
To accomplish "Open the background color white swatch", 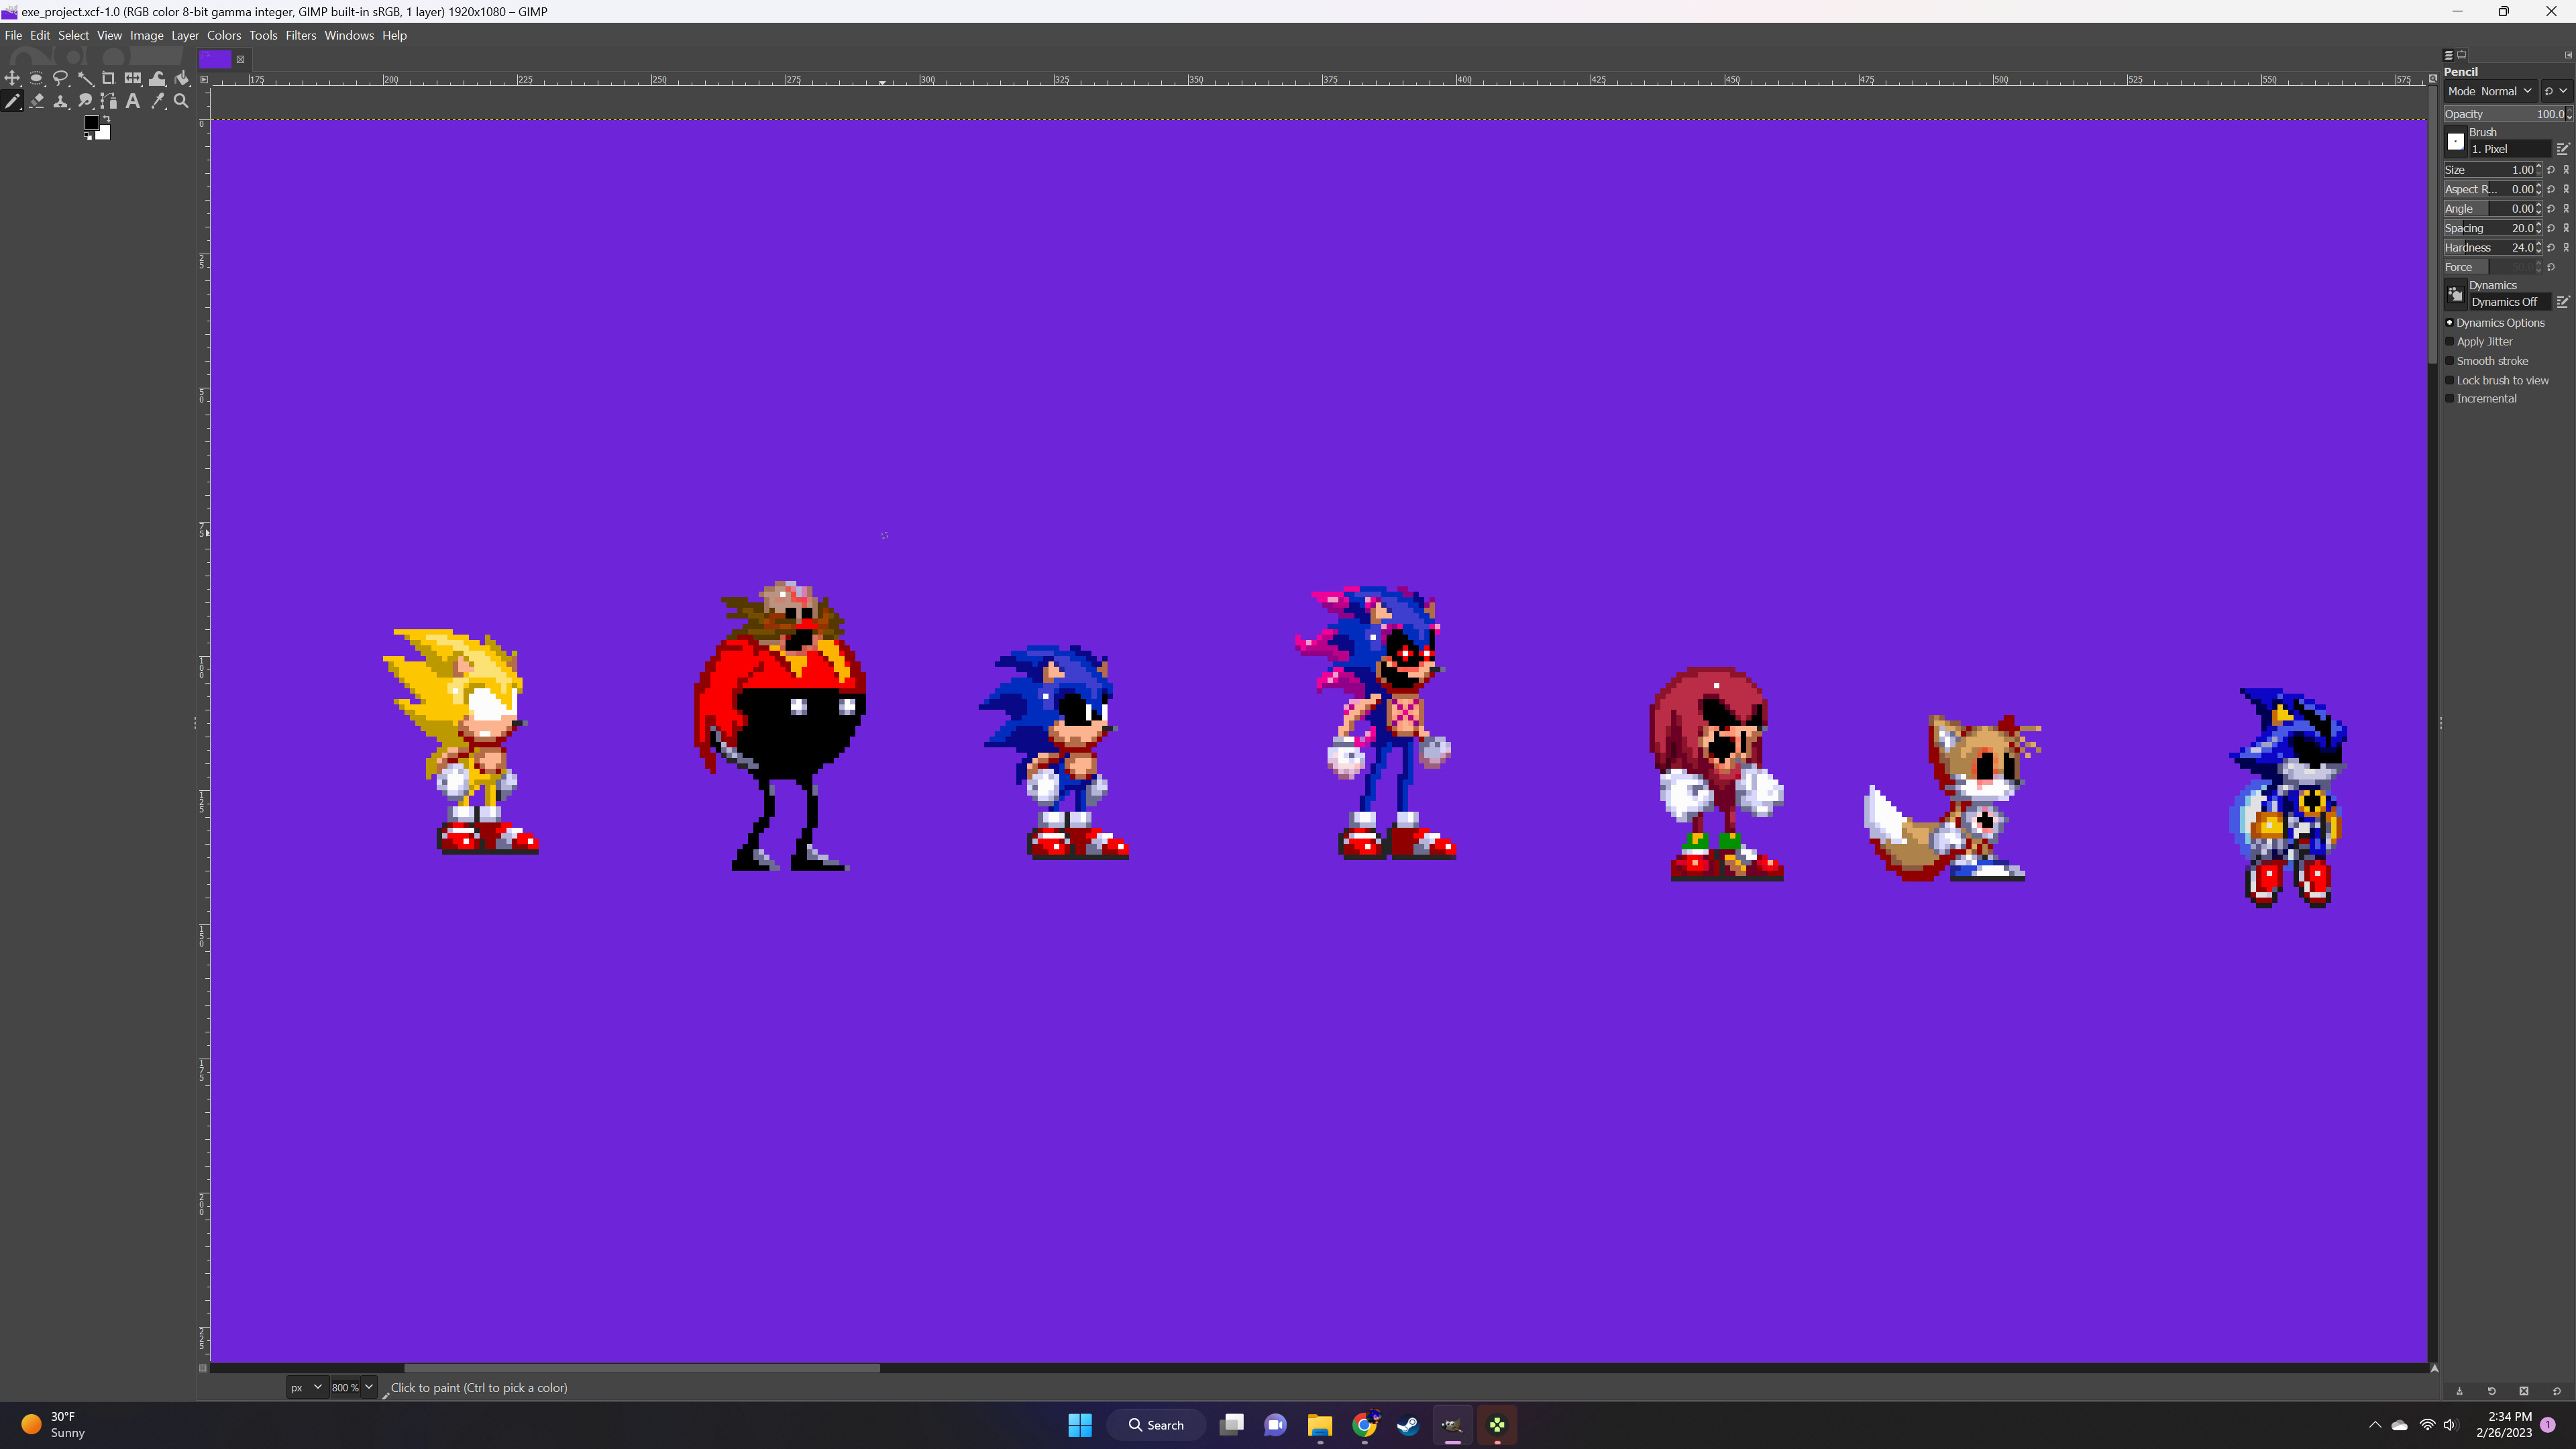I will pyautogui.click(x=105, y=134).
